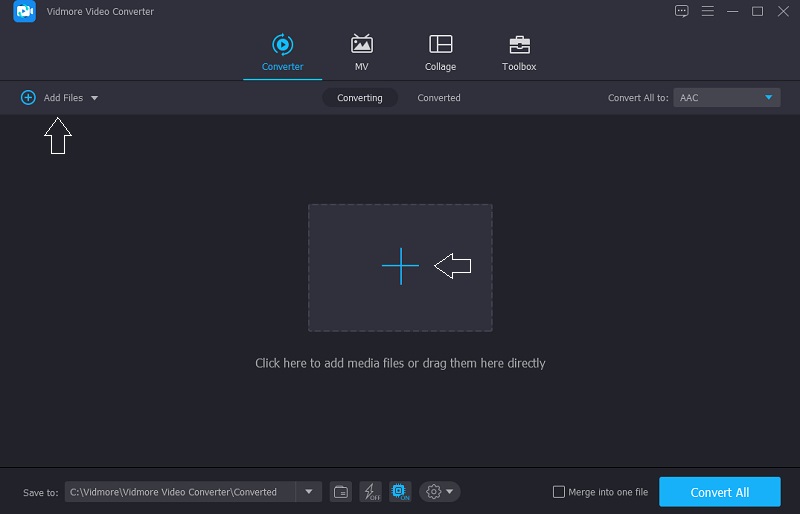Open the Collage tab
The image size is (800, 514).
[x=440, y=53]
